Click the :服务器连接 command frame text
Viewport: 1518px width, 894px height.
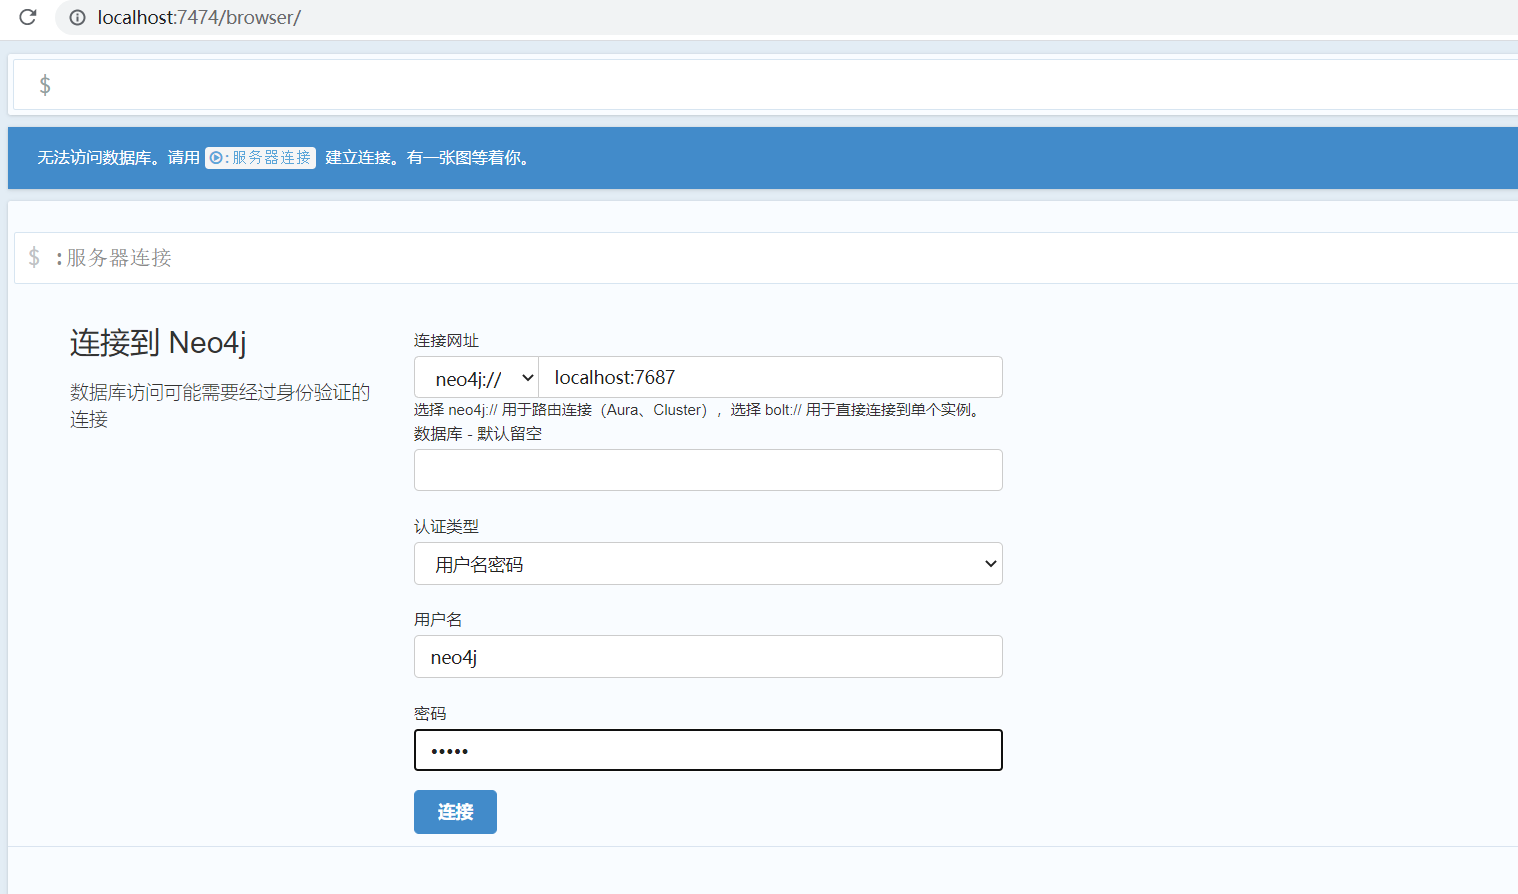click(x=113, y=258)
